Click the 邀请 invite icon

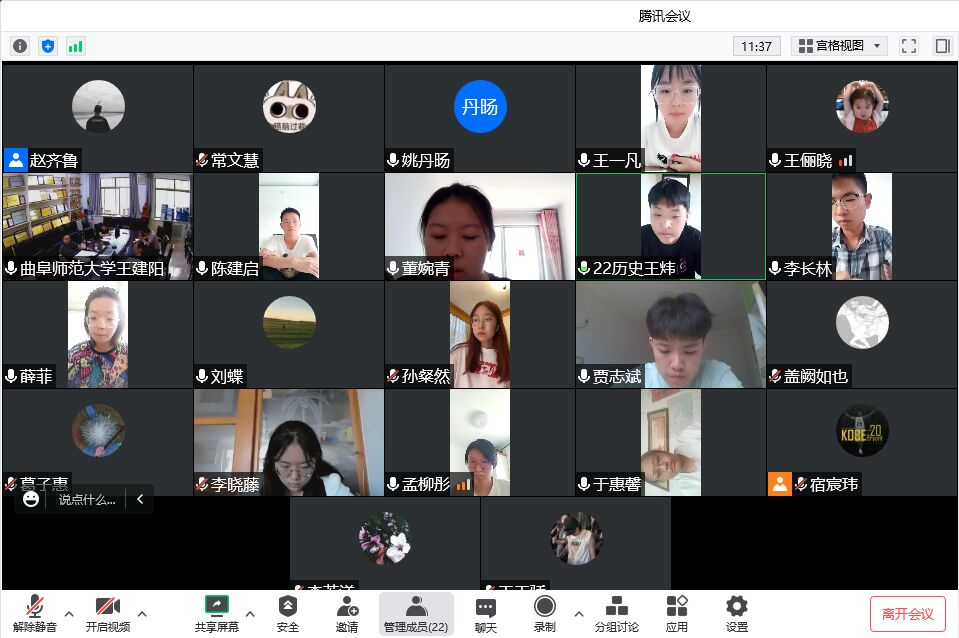pos(347,613)
